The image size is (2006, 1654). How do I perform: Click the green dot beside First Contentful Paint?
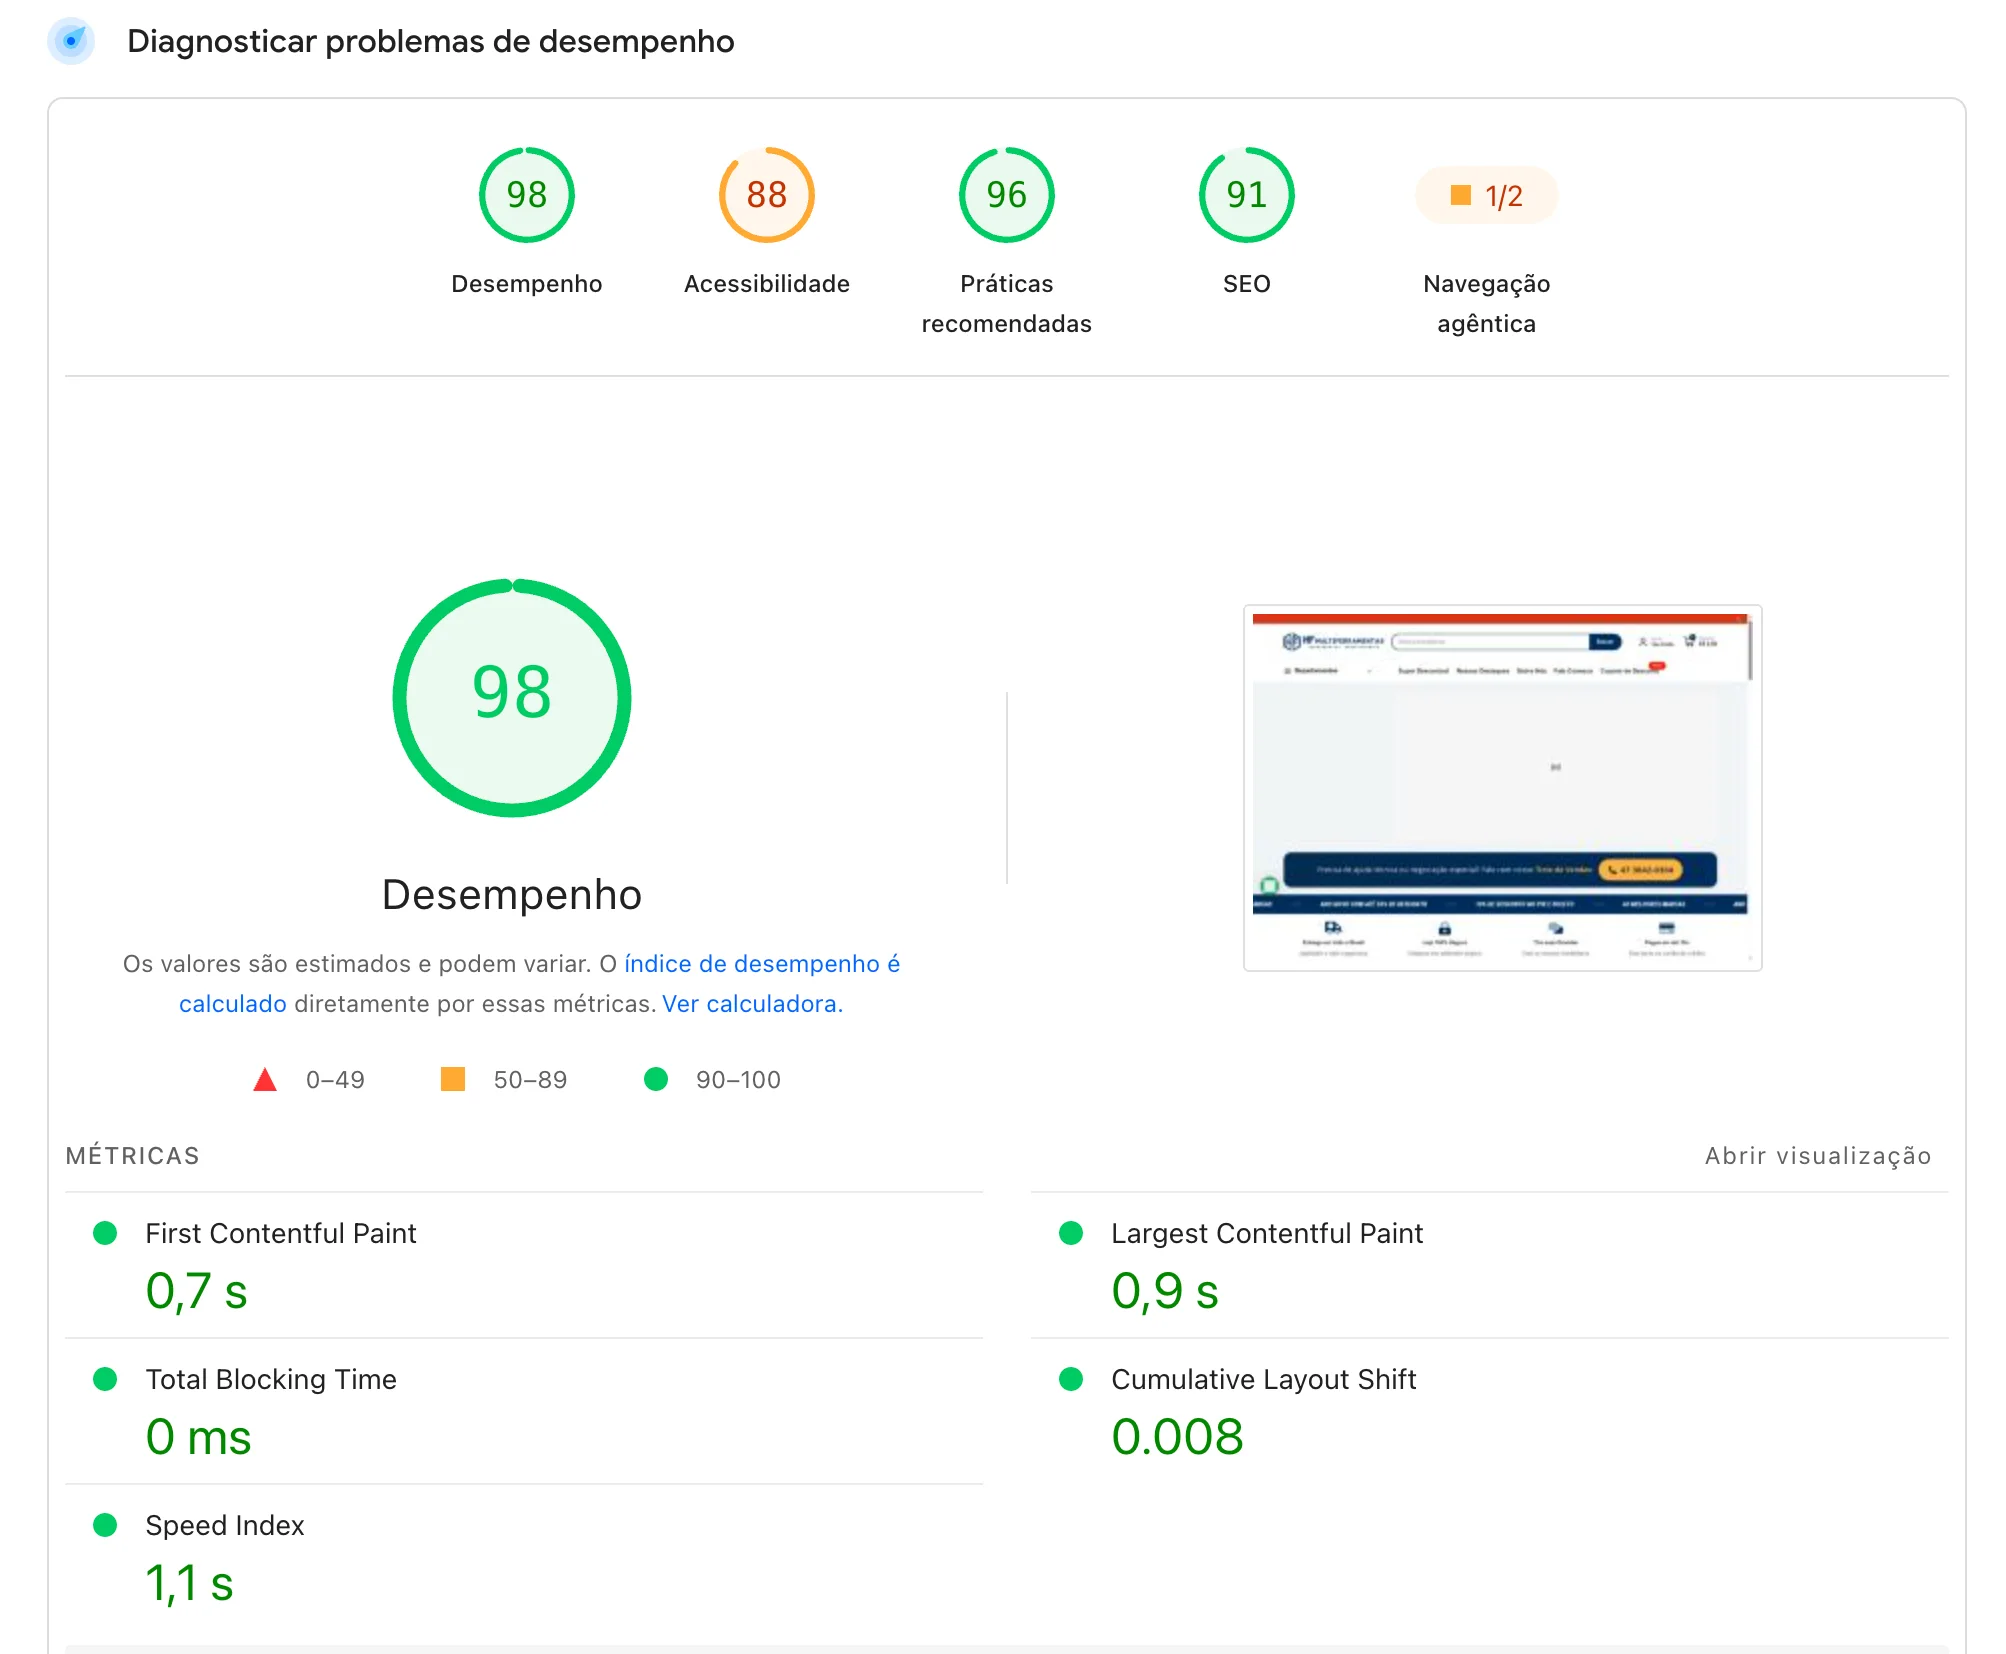click(105, 1233)
